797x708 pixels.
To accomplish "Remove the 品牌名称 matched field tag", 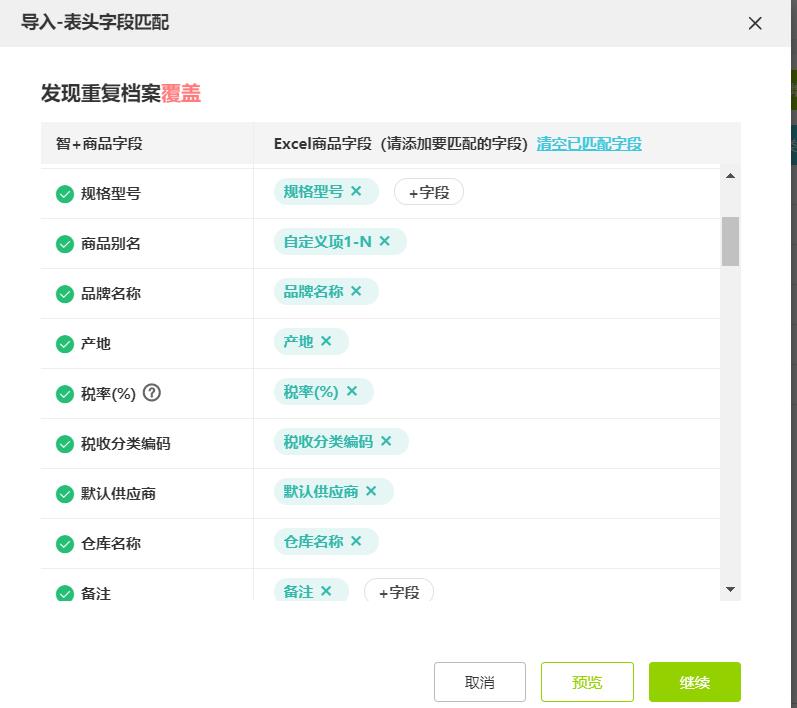I will pos(356,291).
